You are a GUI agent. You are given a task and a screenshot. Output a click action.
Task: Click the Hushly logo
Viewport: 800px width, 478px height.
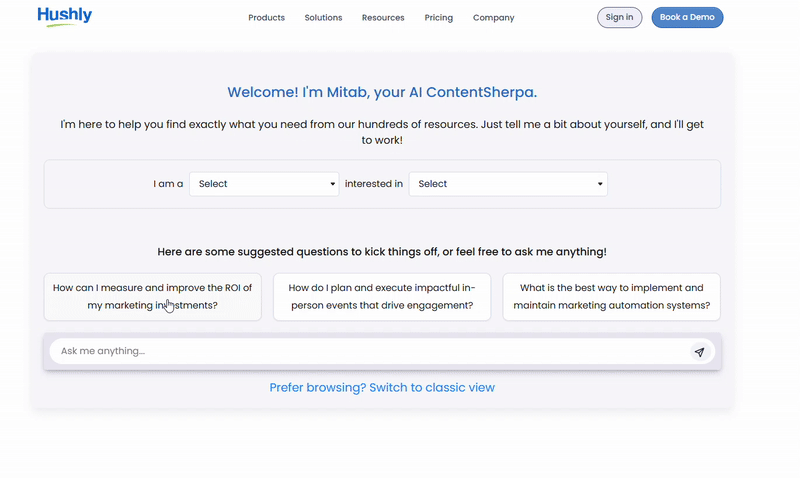(65, 17)
